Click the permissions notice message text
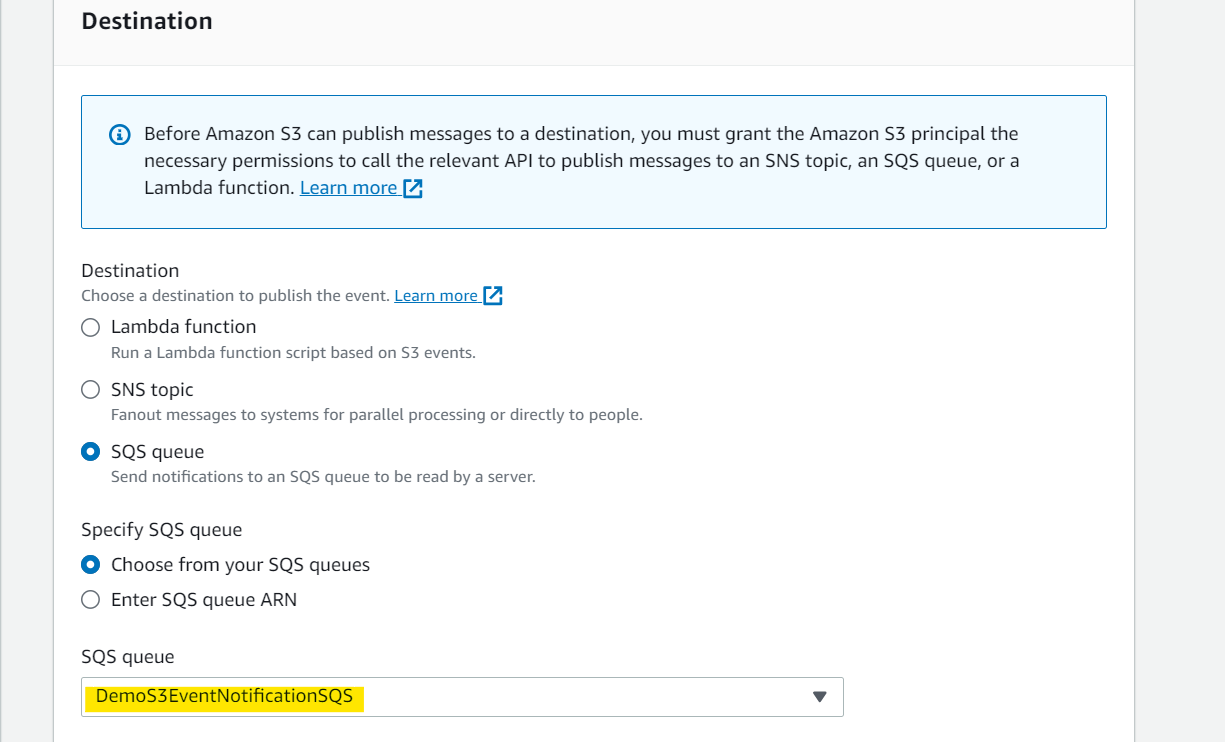The height and width of the screenshot is (742, 1225). [582, 160]
